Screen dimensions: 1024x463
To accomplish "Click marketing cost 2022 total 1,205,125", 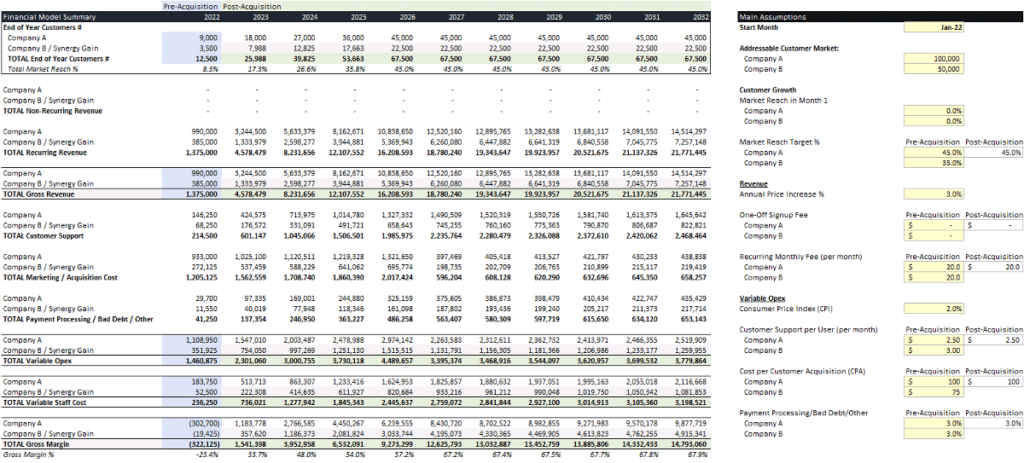I will tap(203, 278).
